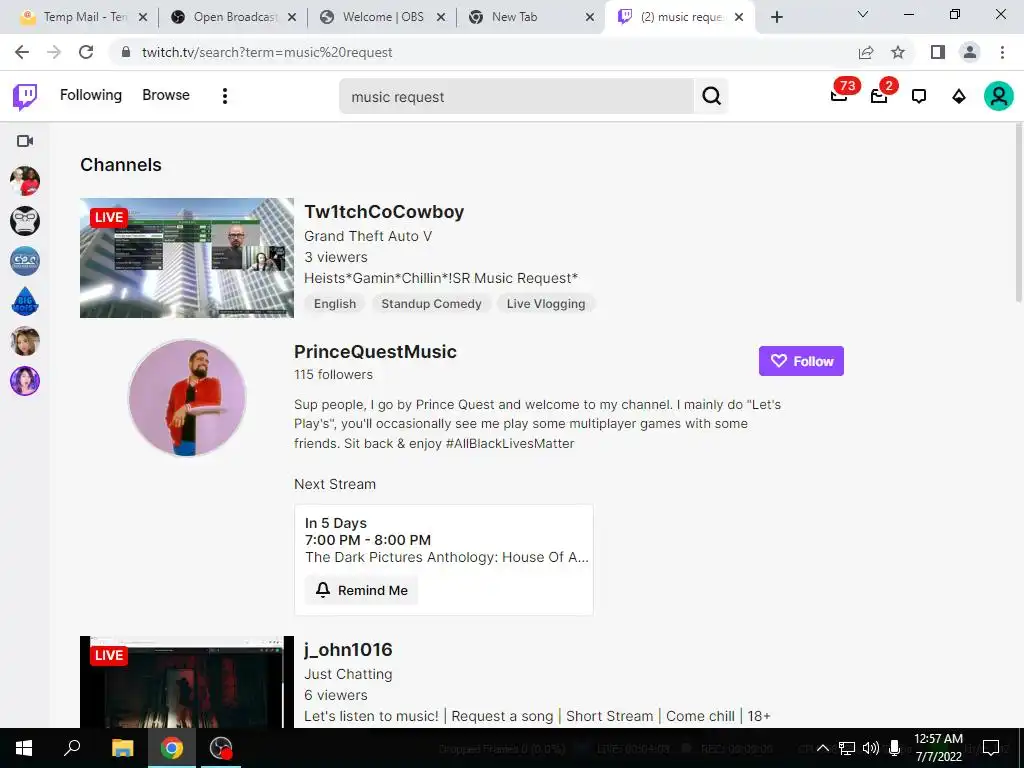
Task: Open Chrome's three-dot menu
Action: point(1002,52)
